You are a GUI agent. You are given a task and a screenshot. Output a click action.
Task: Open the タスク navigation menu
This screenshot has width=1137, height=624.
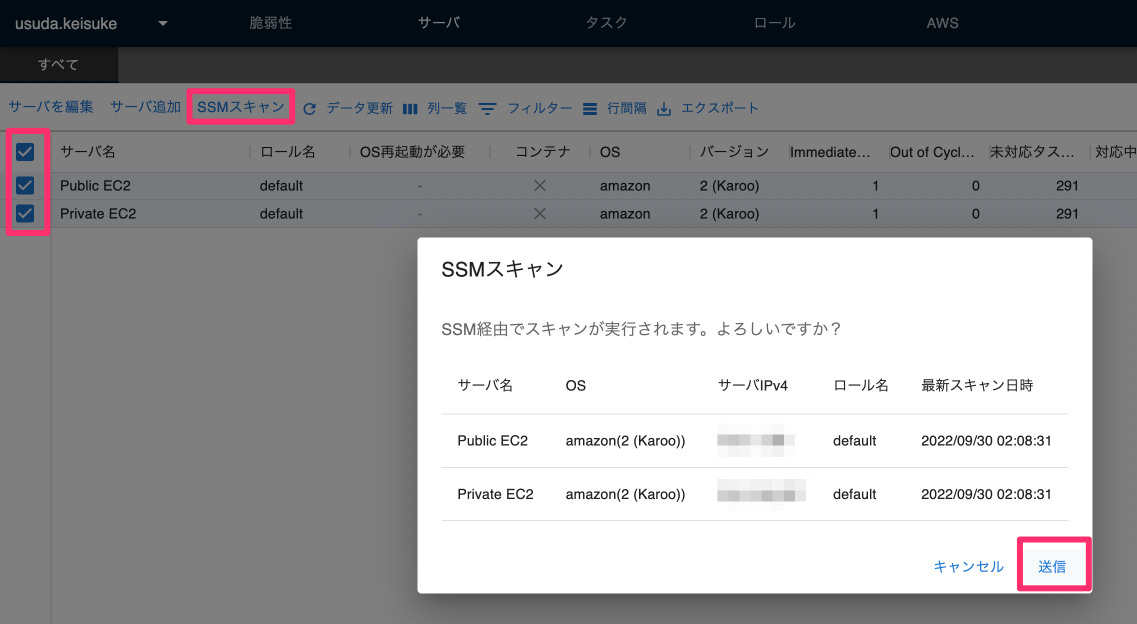point(605,20)
